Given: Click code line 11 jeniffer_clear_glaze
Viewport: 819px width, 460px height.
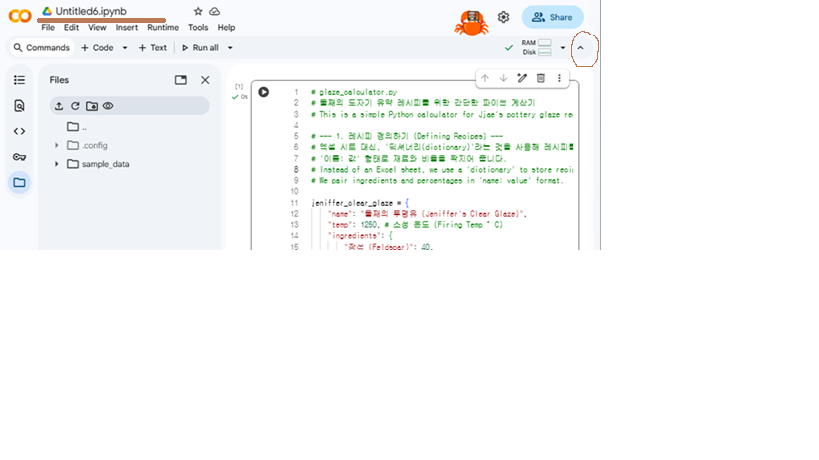Looking at the screenshot, I should pos(360,203).
